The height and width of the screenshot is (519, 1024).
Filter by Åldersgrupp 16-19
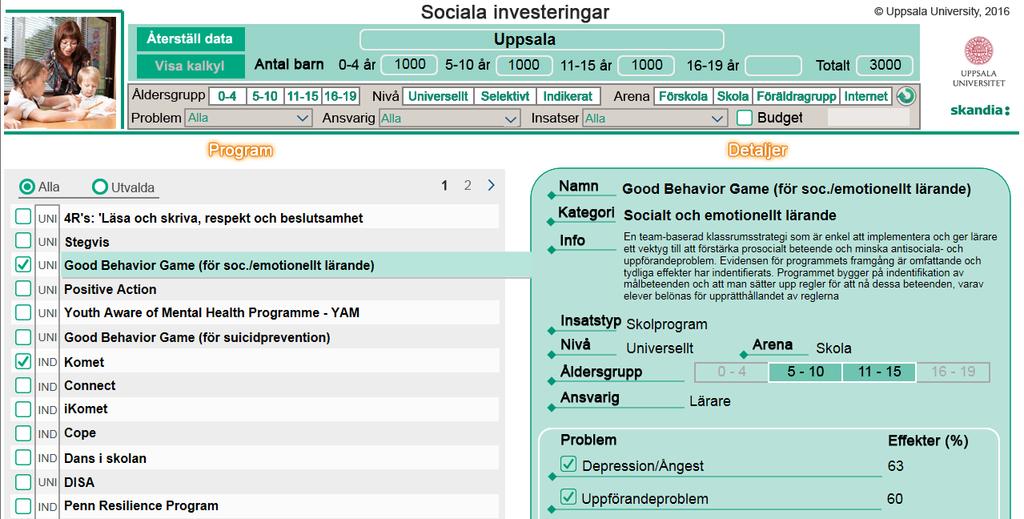(x=340, y=96)
